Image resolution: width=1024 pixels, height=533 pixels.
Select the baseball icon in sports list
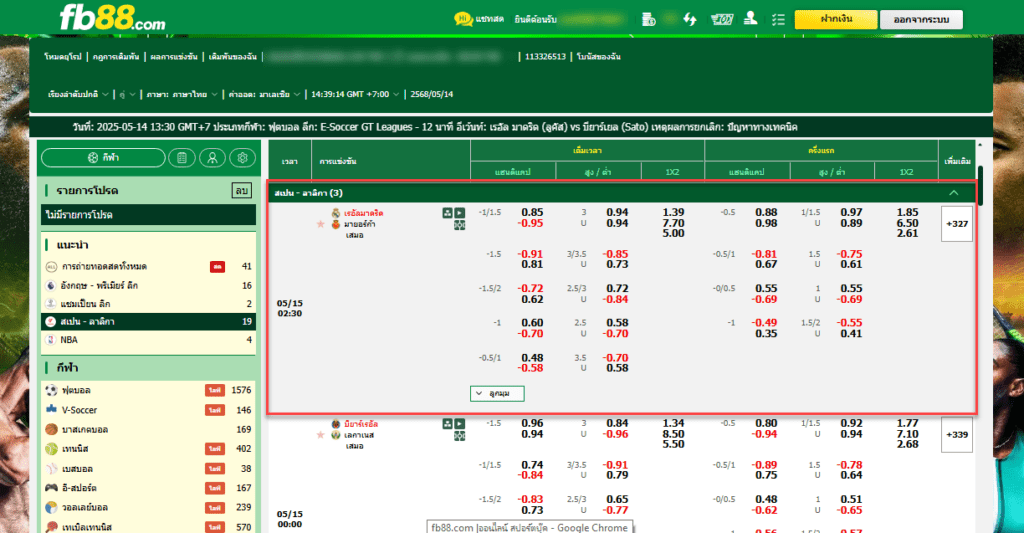tap(52, 468)
